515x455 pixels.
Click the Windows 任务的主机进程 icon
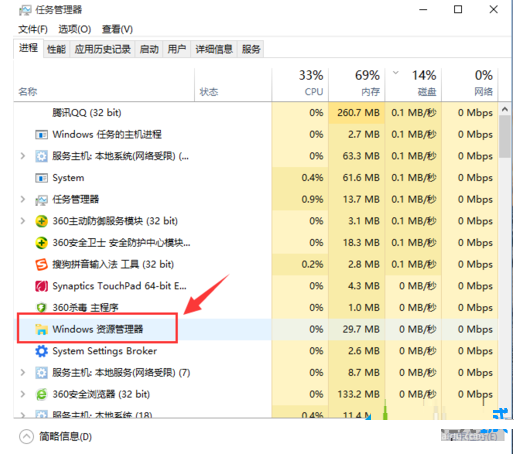41,135
